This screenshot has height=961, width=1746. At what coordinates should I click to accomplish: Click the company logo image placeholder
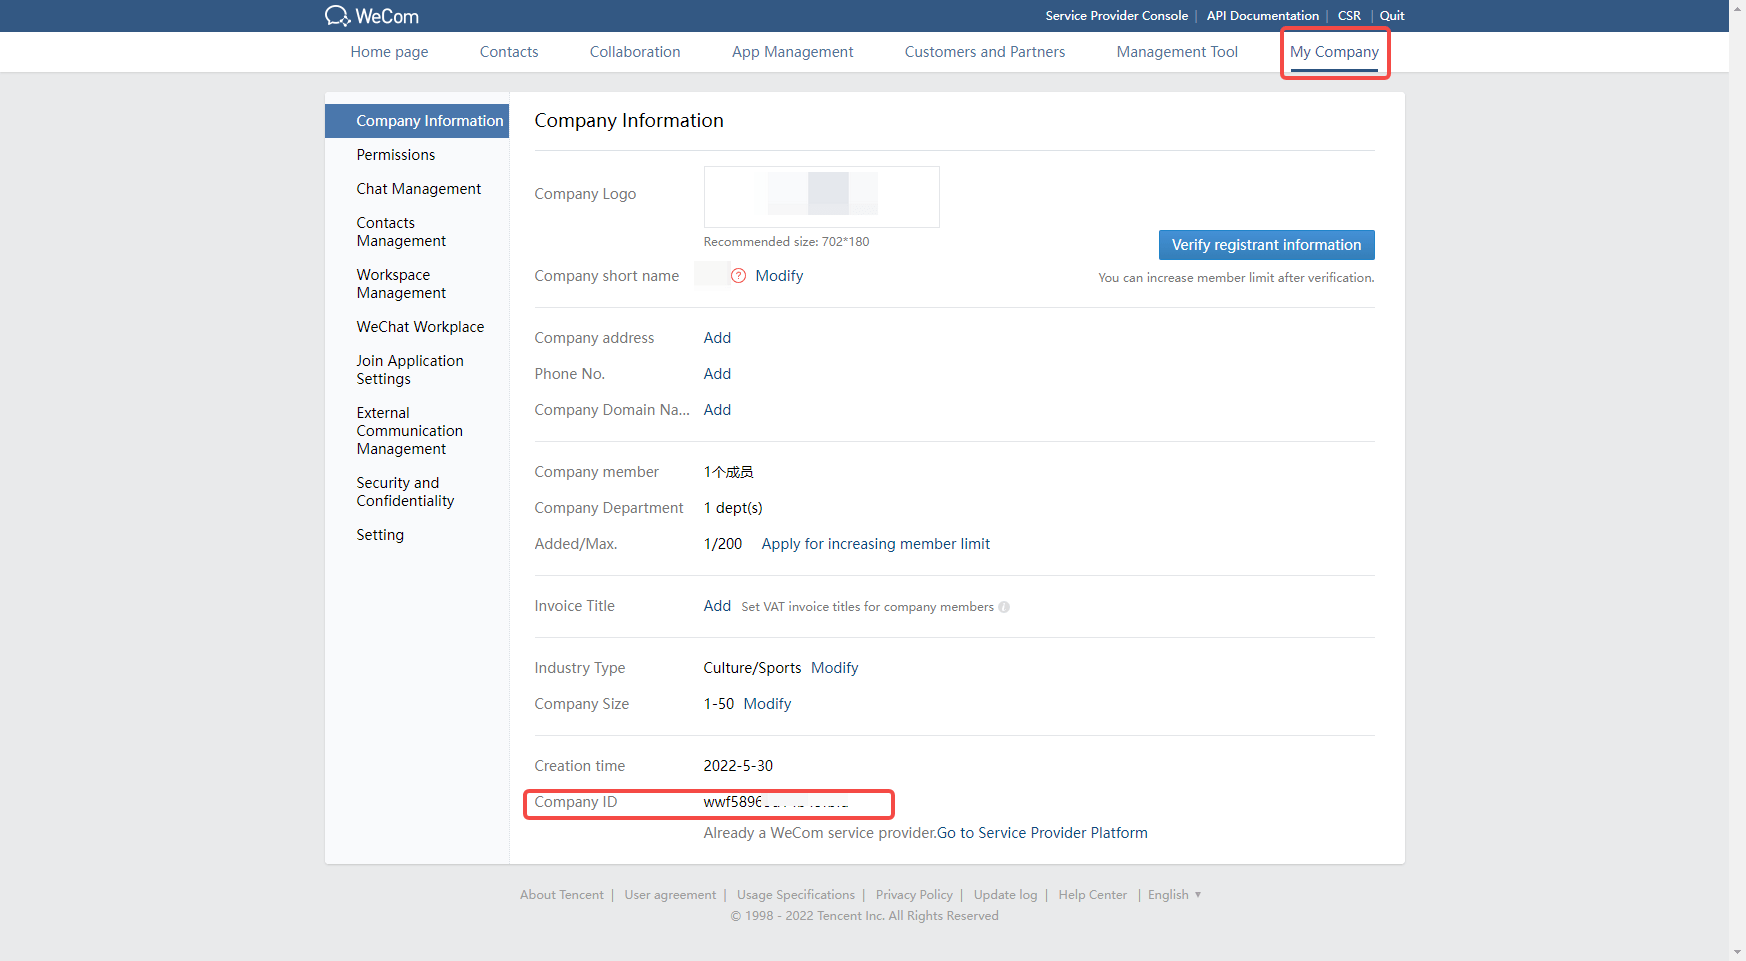(x=821, y=196)
